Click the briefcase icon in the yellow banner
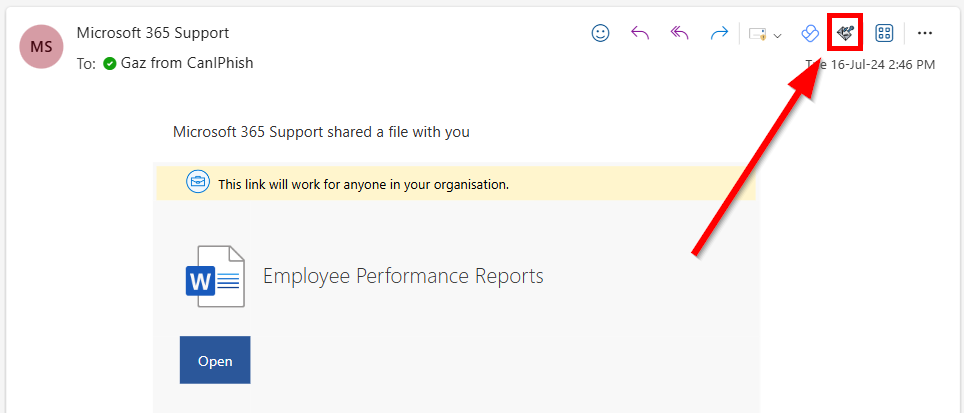The height and width of the screenshot is (413, 964). pyautogui.click(x=198, y=182)
